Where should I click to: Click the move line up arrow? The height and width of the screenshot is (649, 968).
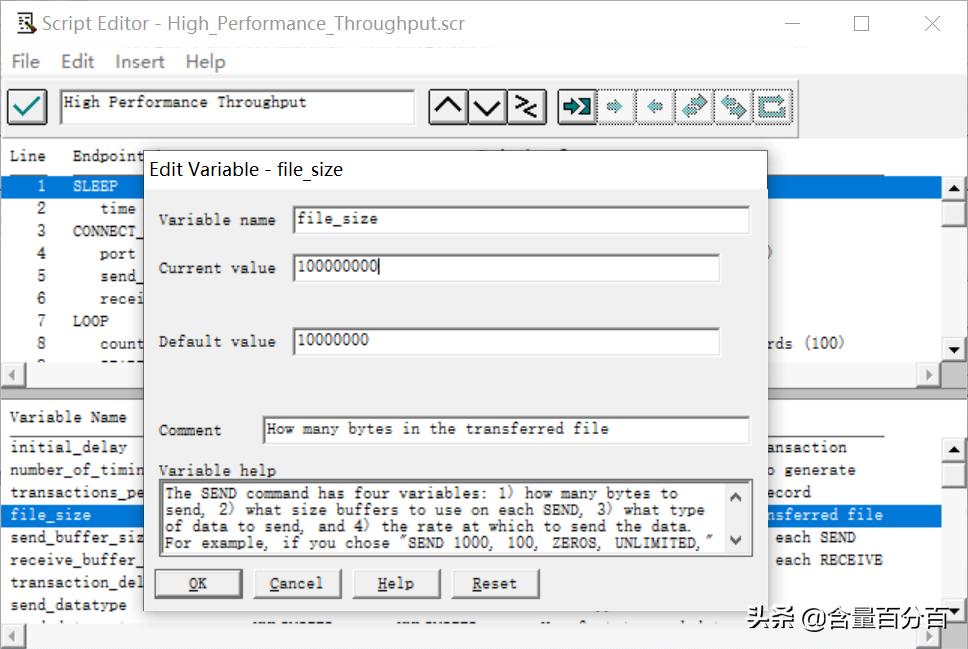[x=448, y=107]
